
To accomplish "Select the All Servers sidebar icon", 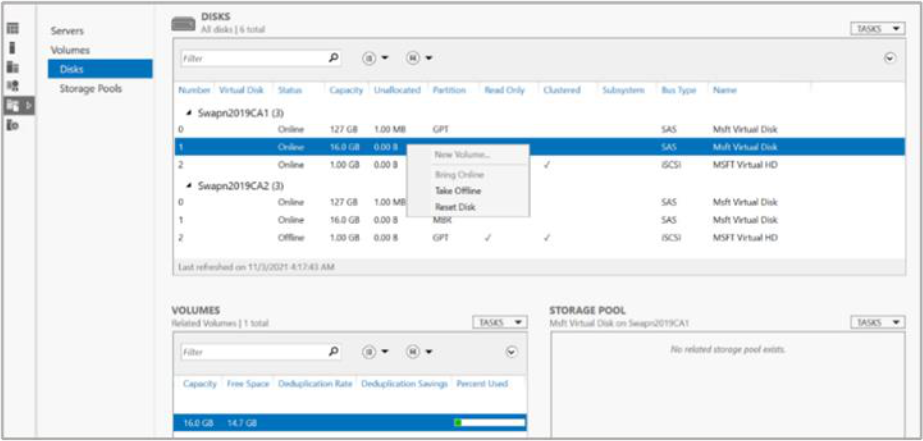I will click(13, 67).
